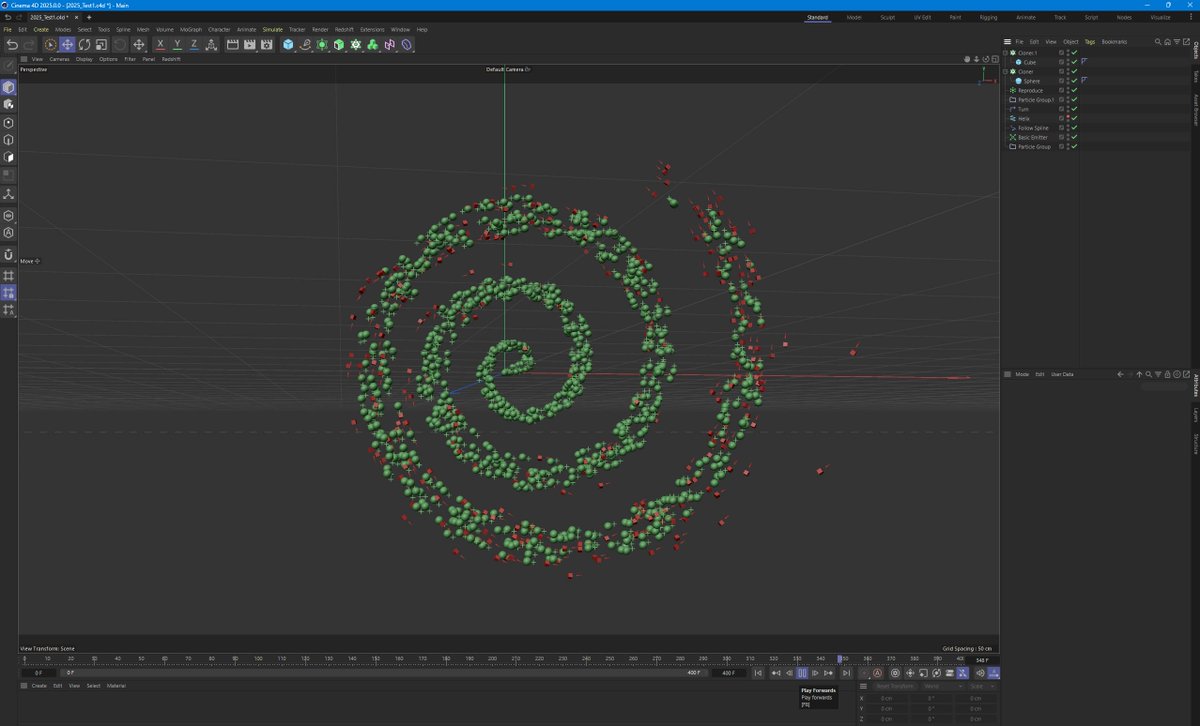
Task: Click the Undo arrow icon
Action: [x=12, y=45]
